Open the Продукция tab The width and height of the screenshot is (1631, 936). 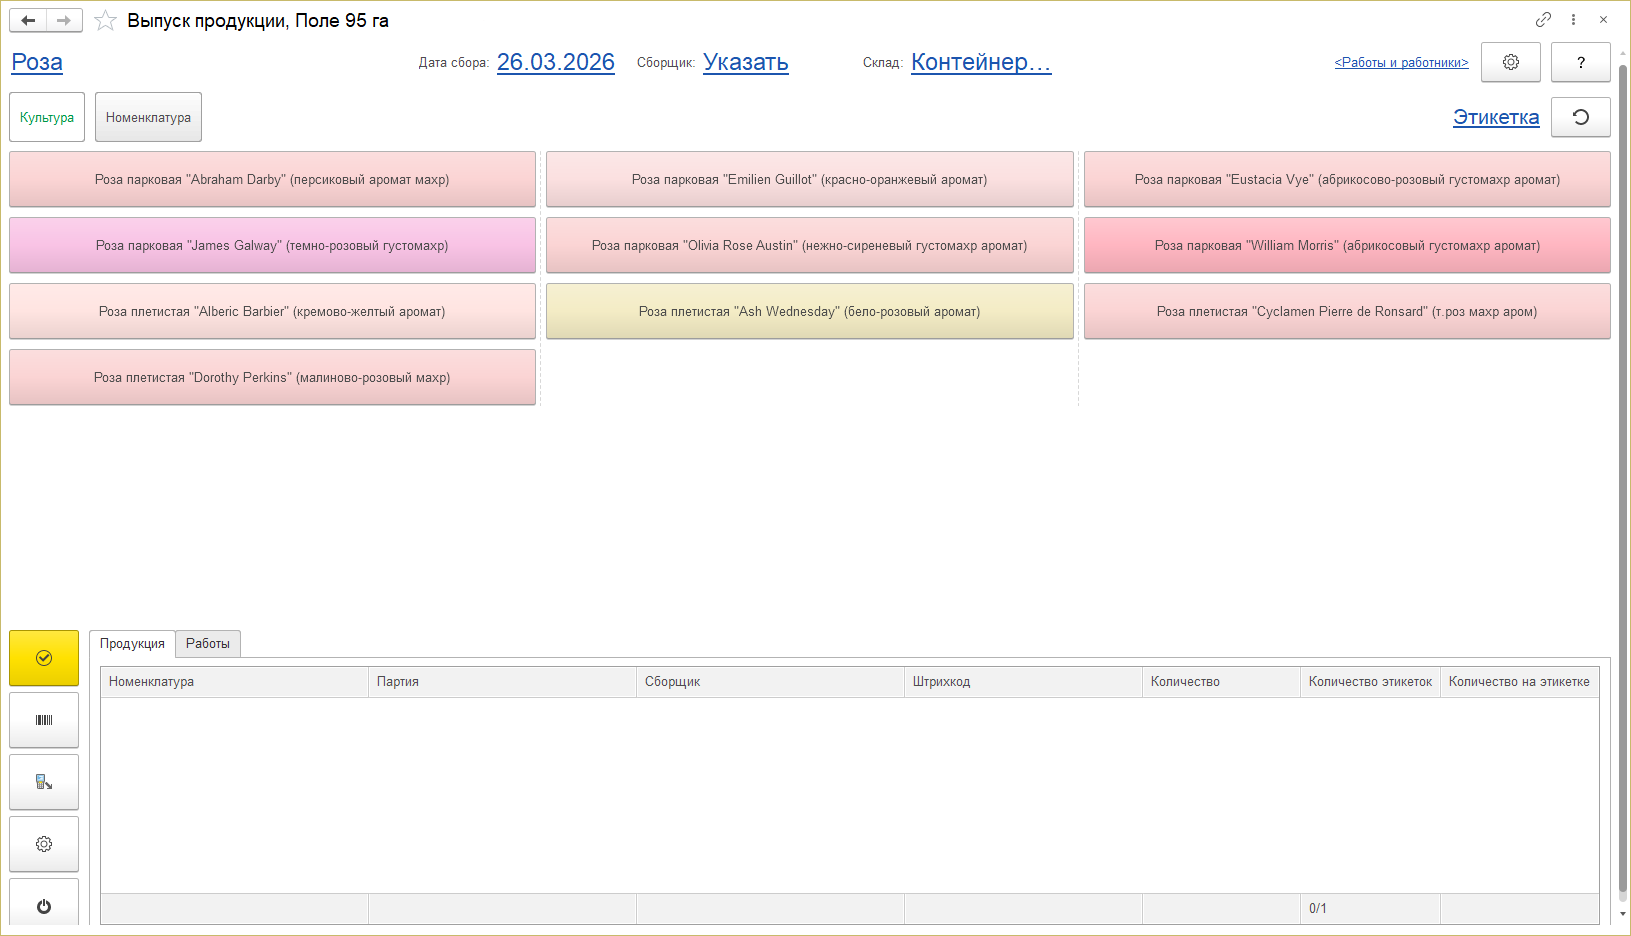pyautogui.click(x=132, y=644)
